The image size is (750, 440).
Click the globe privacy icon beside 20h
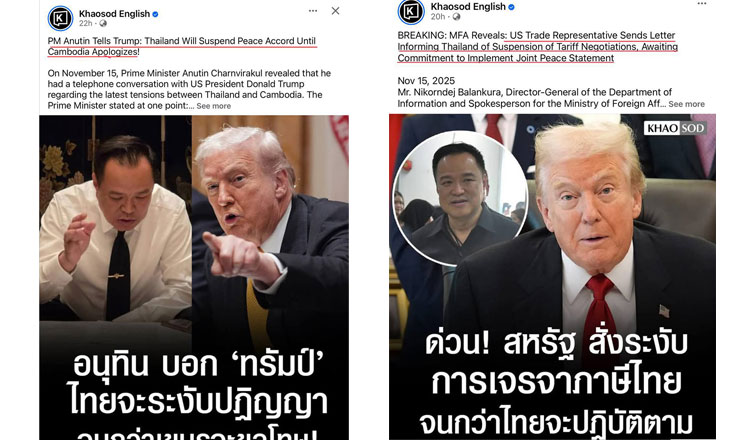click(456, 17)
